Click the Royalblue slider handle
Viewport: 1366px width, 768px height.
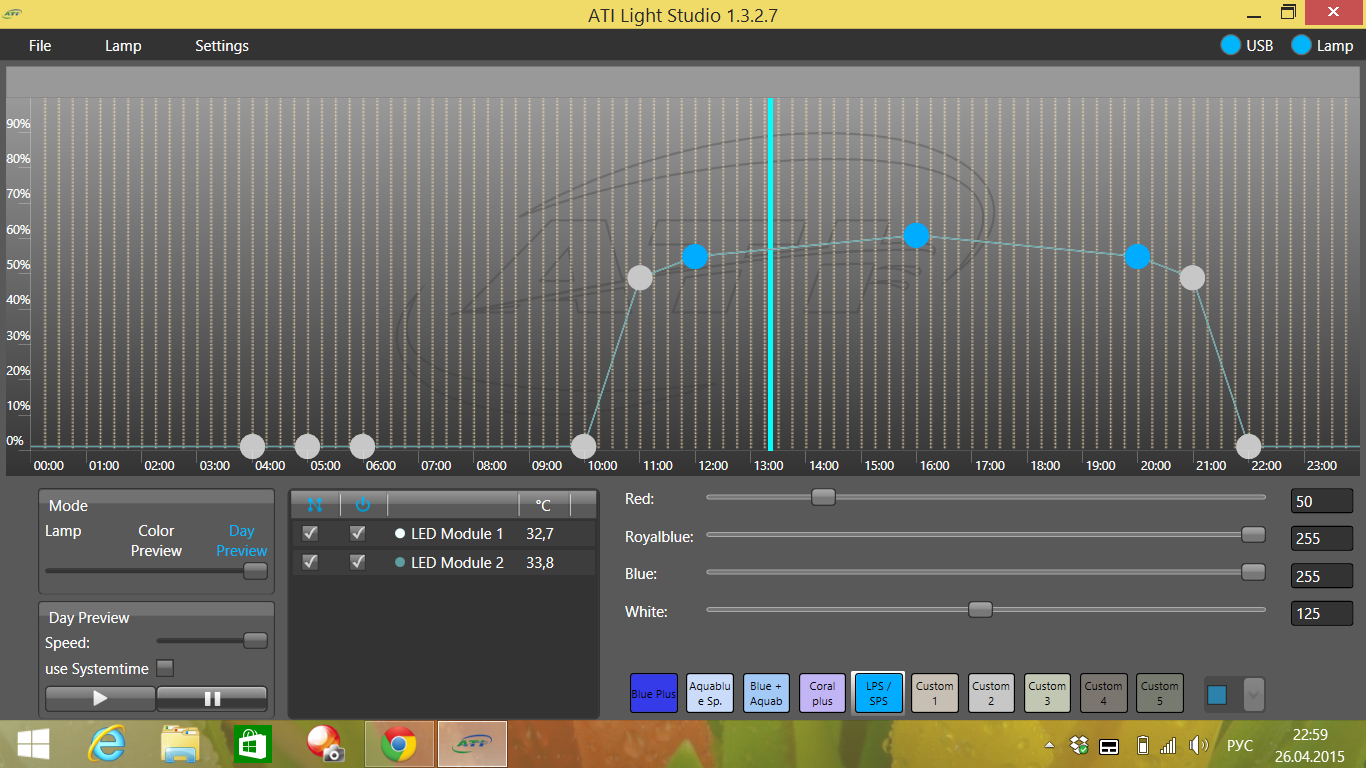pyautogui.click(x=1253, y=535)
